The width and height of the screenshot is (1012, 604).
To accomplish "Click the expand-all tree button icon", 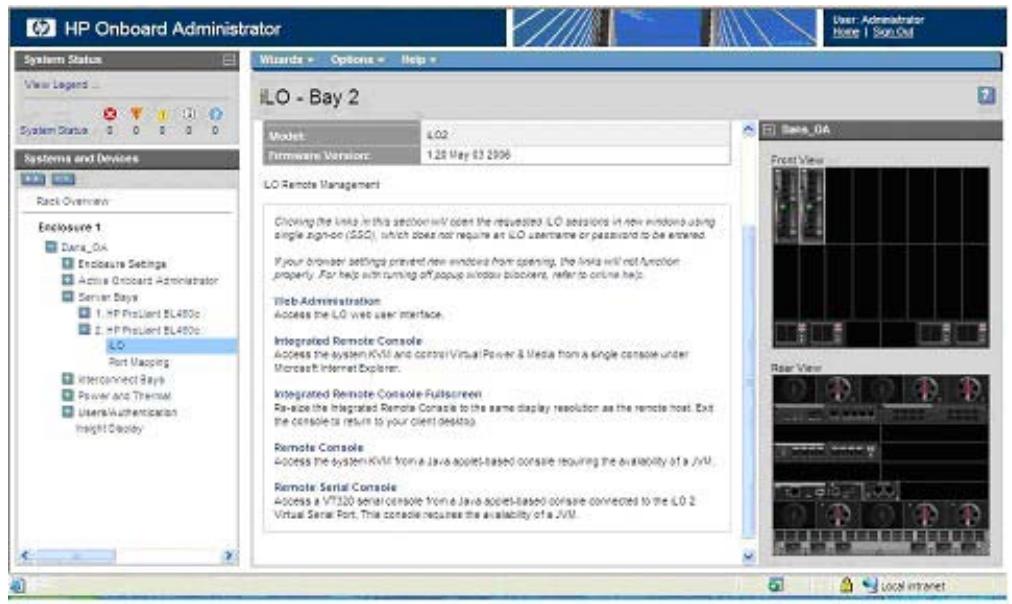I will (33, 179).
